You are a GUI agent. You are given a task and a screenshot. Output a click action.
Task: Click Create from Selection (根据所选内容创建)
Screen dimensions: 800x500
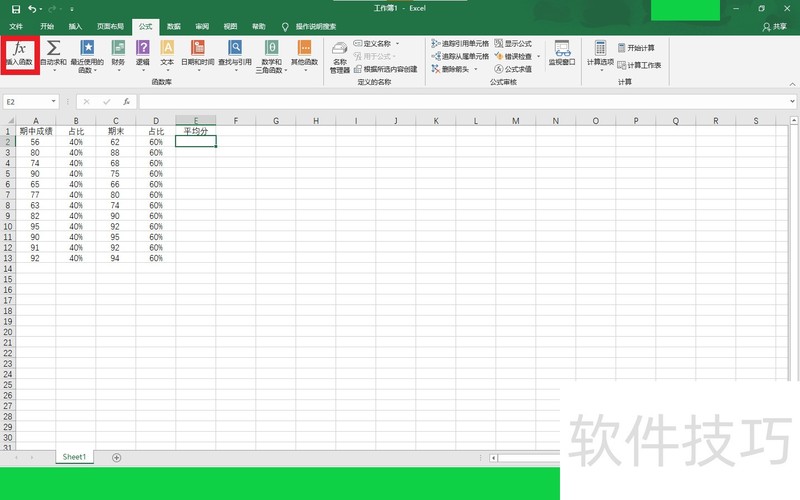pos(386,69)
